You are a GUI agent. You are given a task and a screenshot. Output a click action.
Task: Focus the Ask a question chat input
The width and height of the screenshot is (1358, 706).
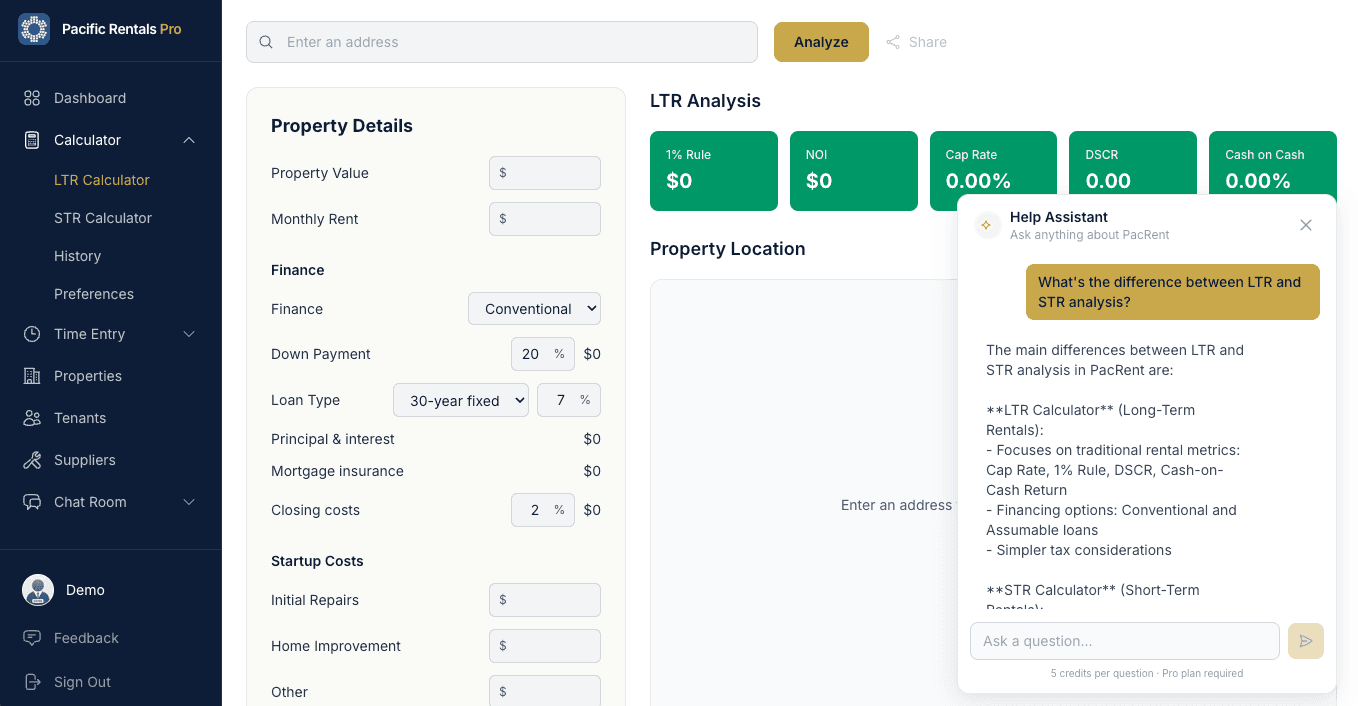click(1125, 641)
